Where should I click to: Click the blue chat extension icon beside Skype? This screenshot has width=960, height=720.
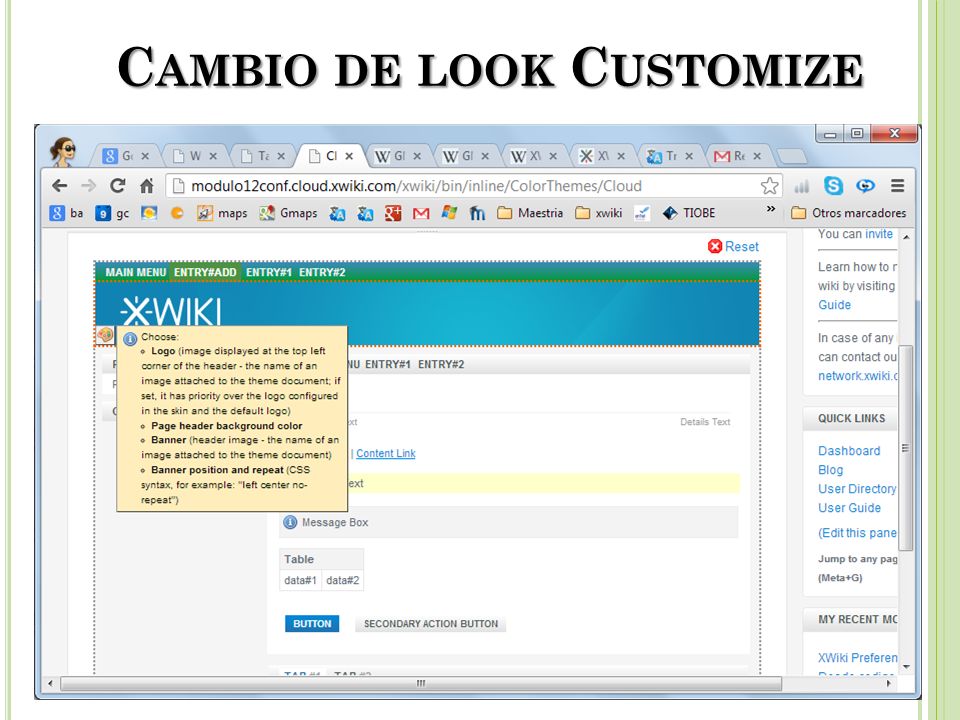[865, 186]
